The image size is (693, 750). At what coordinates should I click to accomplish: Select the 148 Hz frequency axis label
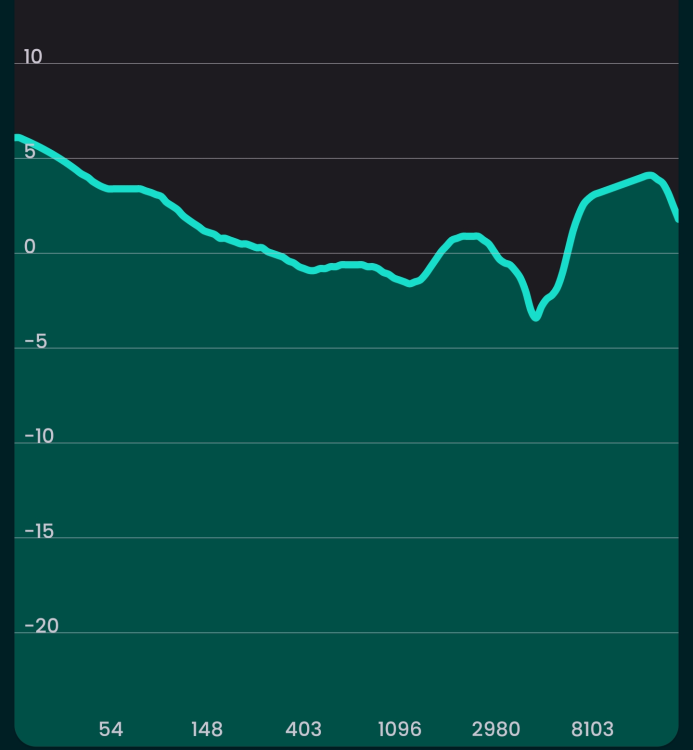tap(207, 729)
